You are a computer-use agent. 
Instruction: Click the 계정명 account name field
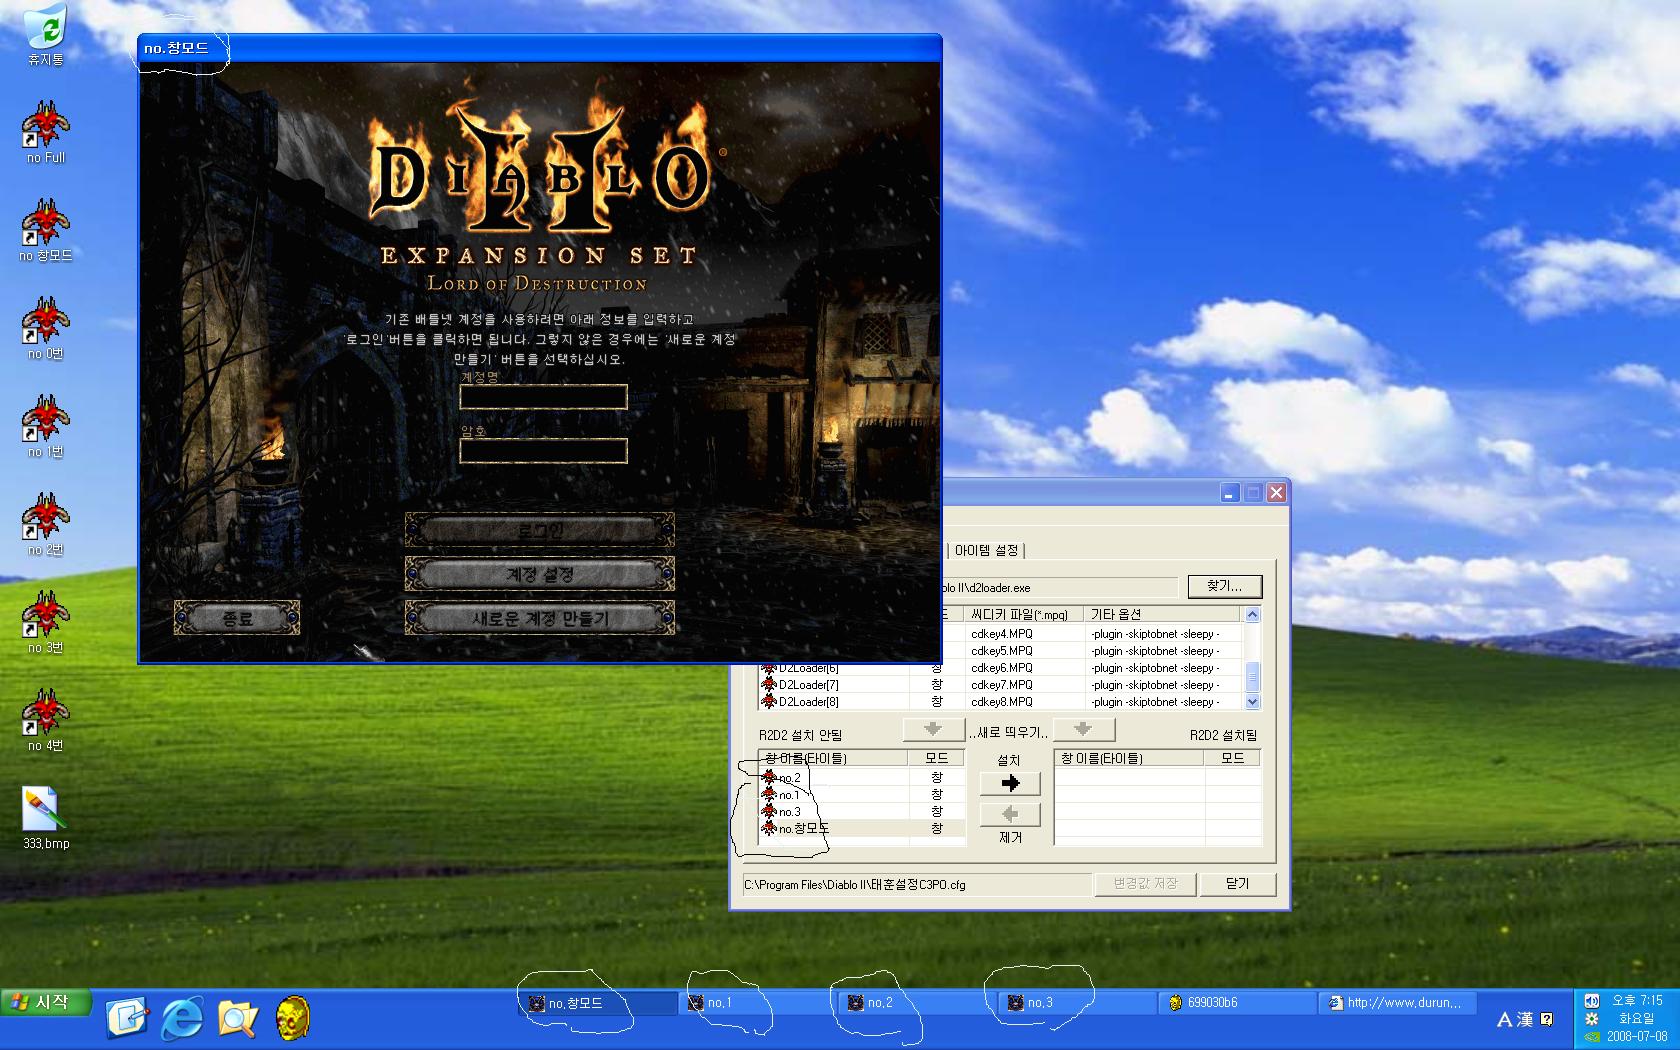543,397
